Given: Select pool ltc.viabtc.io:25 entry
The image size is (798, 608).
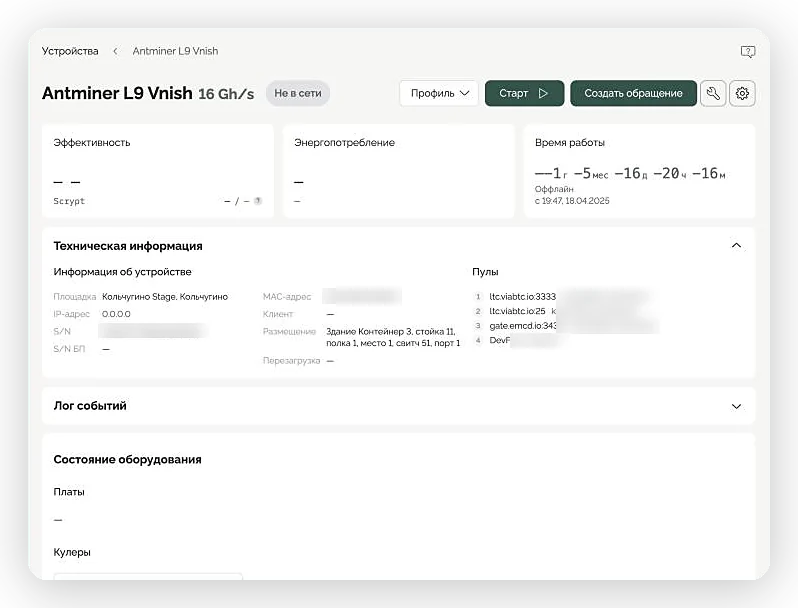Looking at the screenshot, I should click(x=517, y=311).
